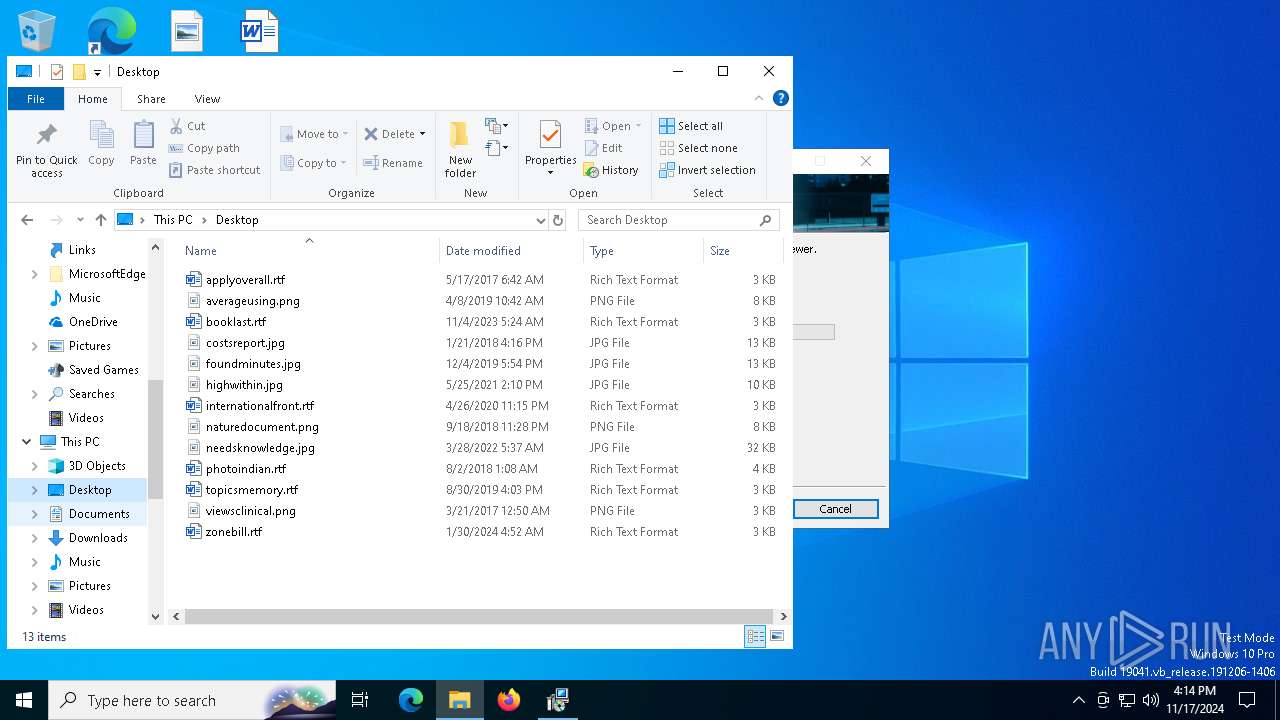Expand Documents in navigation tree
1280x720 pixels.
coord(35,514)
